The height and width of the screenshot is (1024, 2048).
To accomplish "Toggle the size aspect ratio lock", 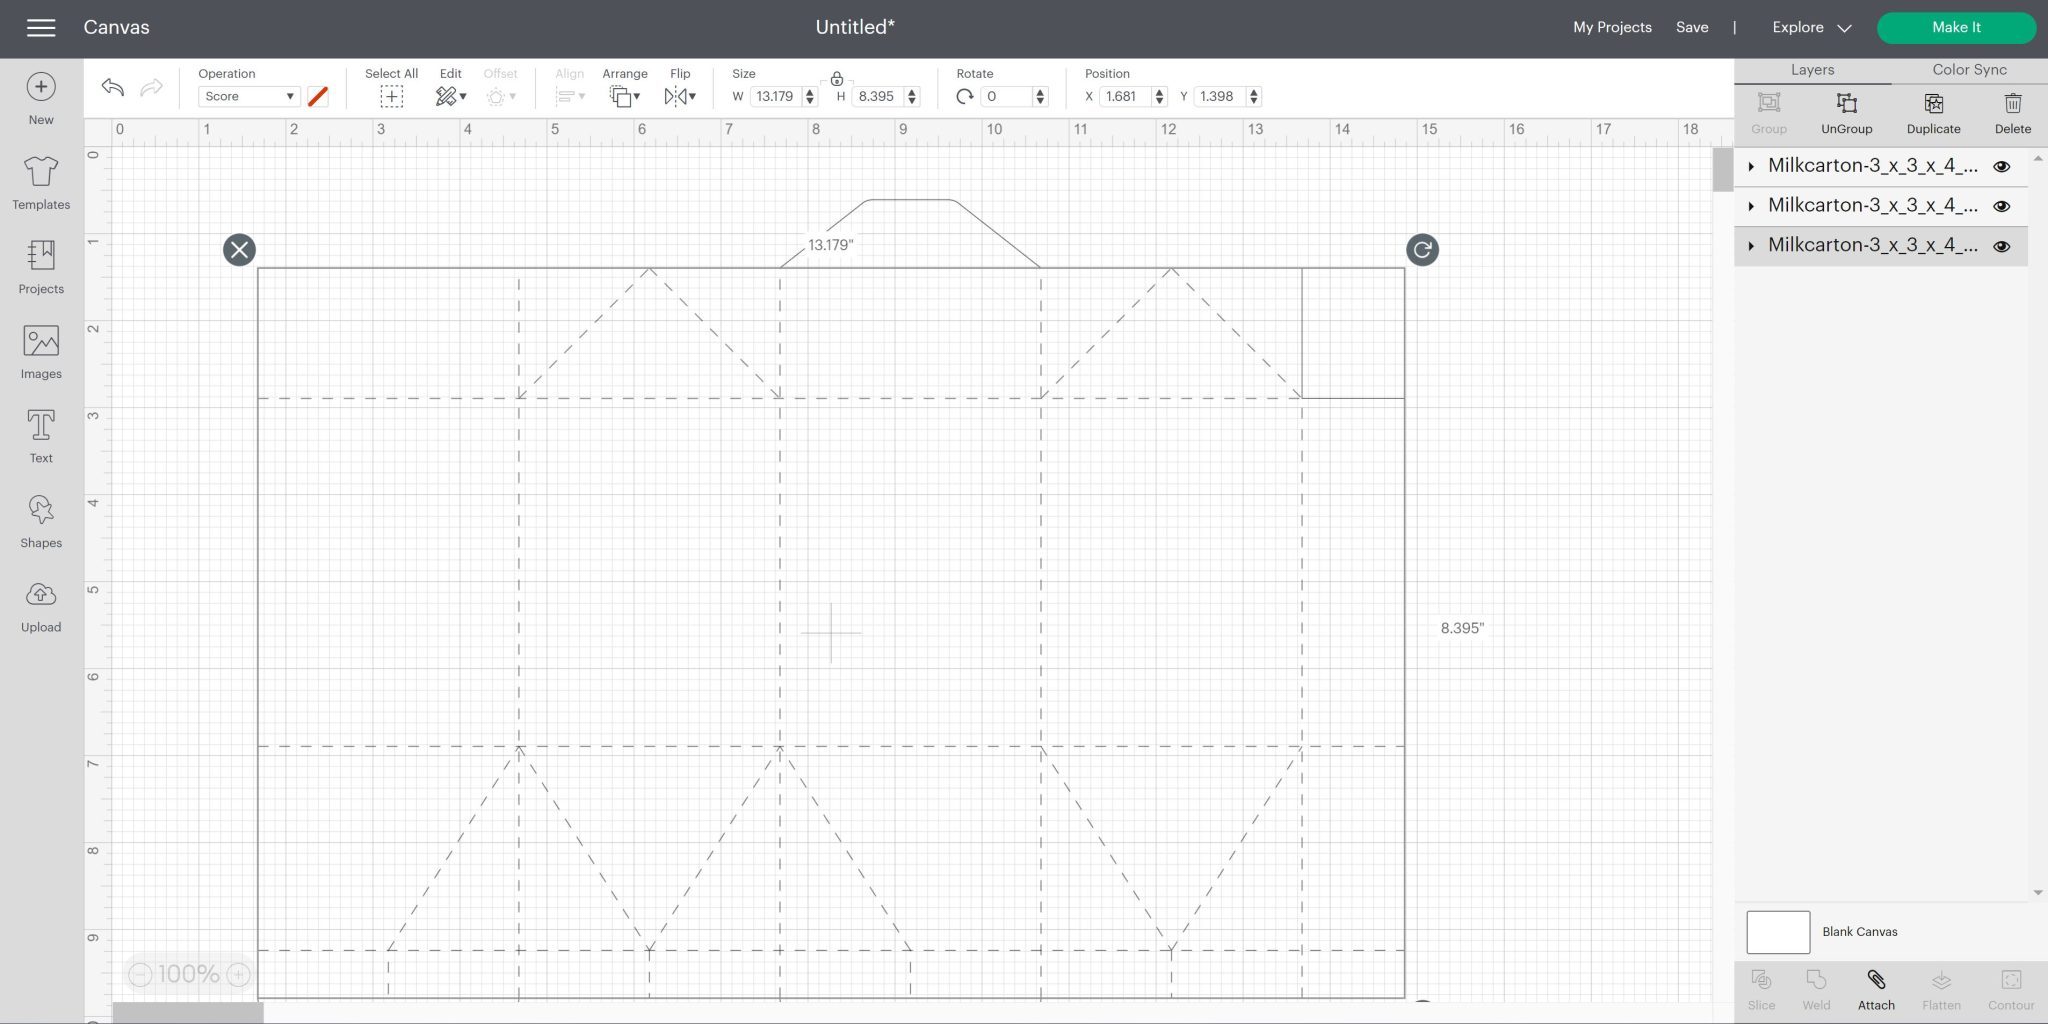I will click(x=837, y=78).
